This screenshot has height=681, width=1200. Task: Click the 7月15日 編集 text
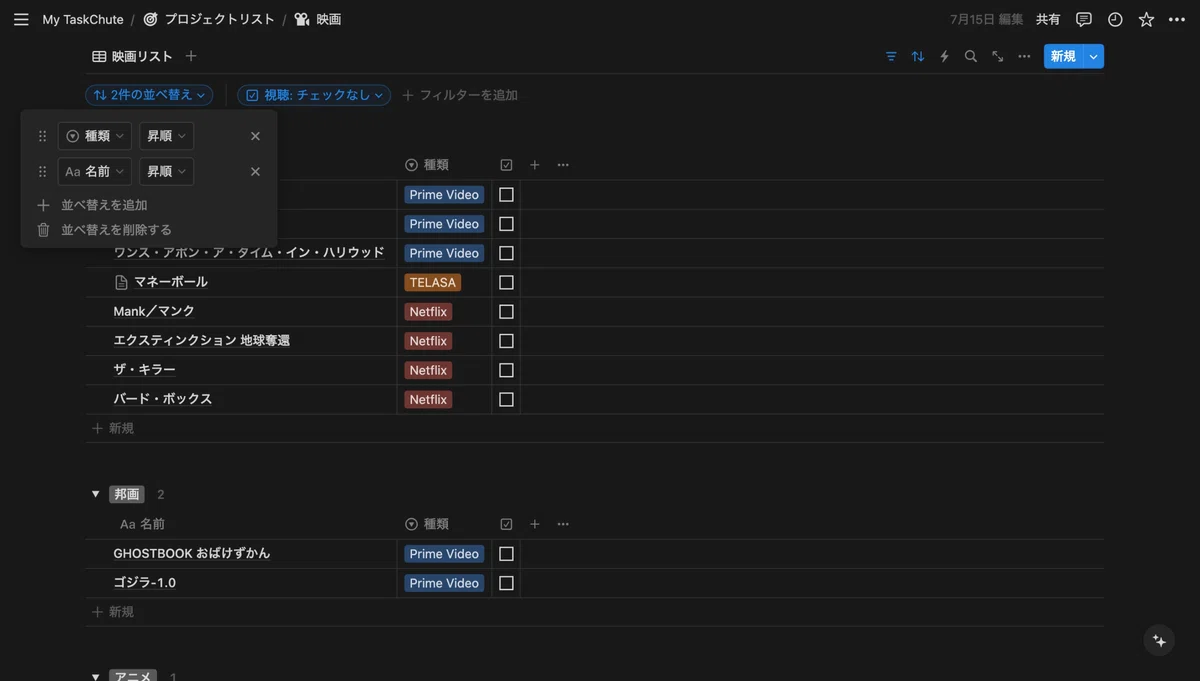point(986,19)
